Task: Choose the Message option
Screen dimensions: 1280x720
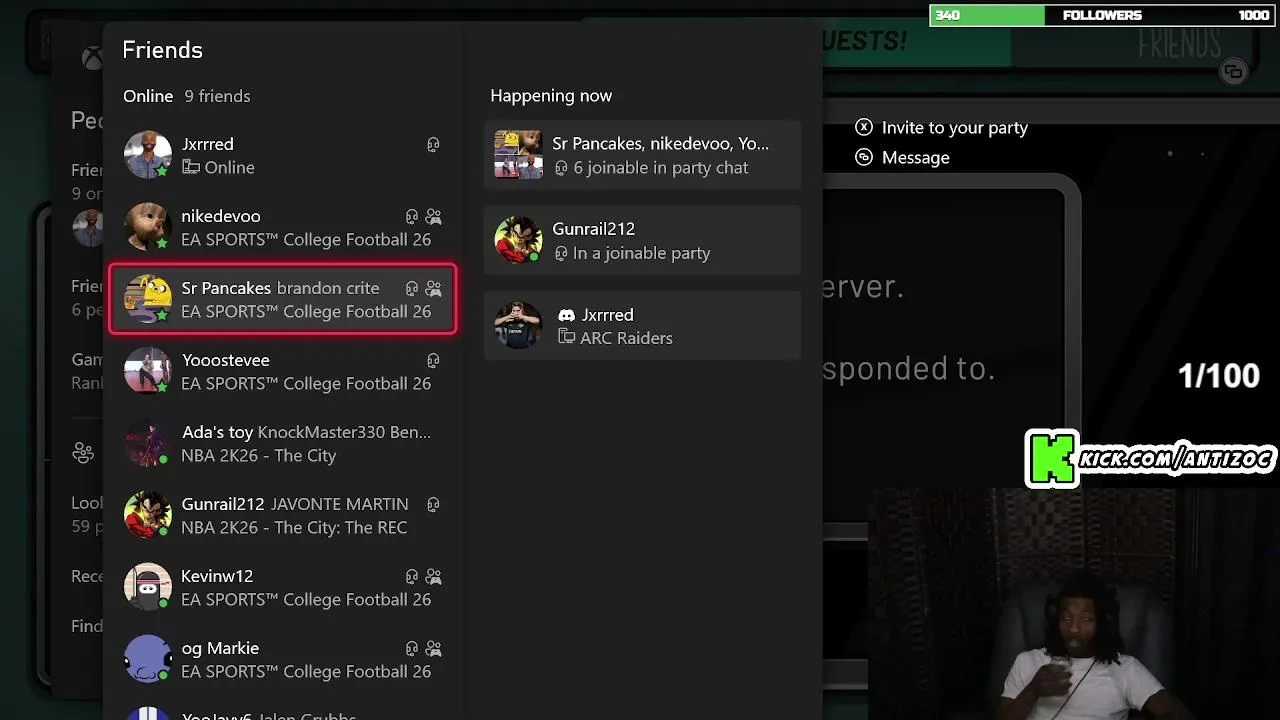Action: [902, 158]
